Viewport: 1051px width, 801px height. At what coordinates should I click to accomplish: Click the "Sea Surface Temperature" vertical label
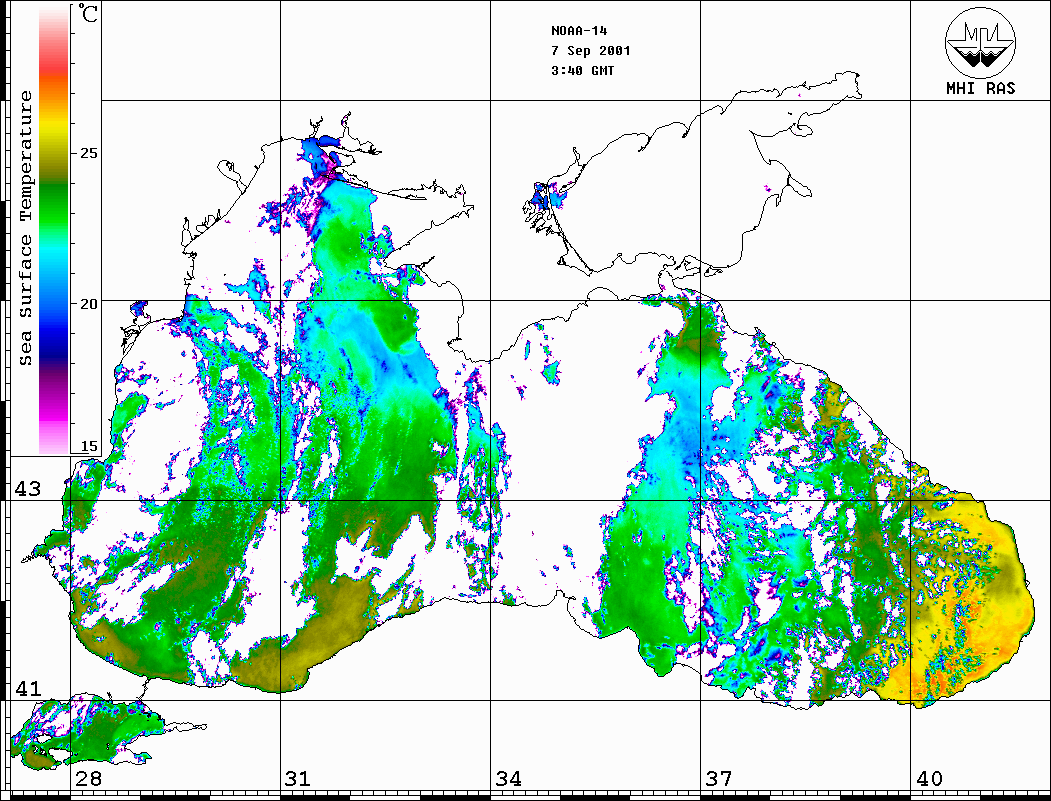click(x=25, y=228)
